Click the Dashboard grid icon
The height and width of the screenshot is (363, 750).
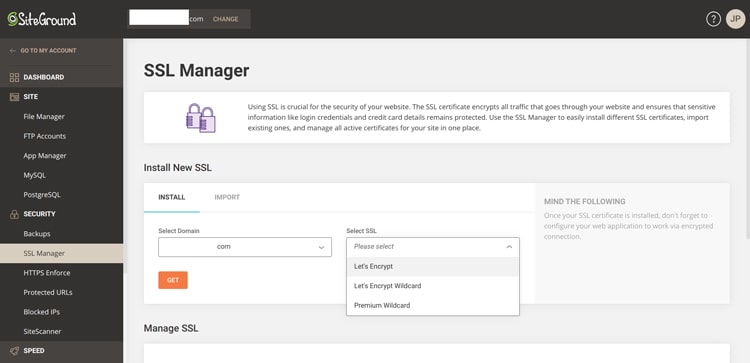(14, 77)
